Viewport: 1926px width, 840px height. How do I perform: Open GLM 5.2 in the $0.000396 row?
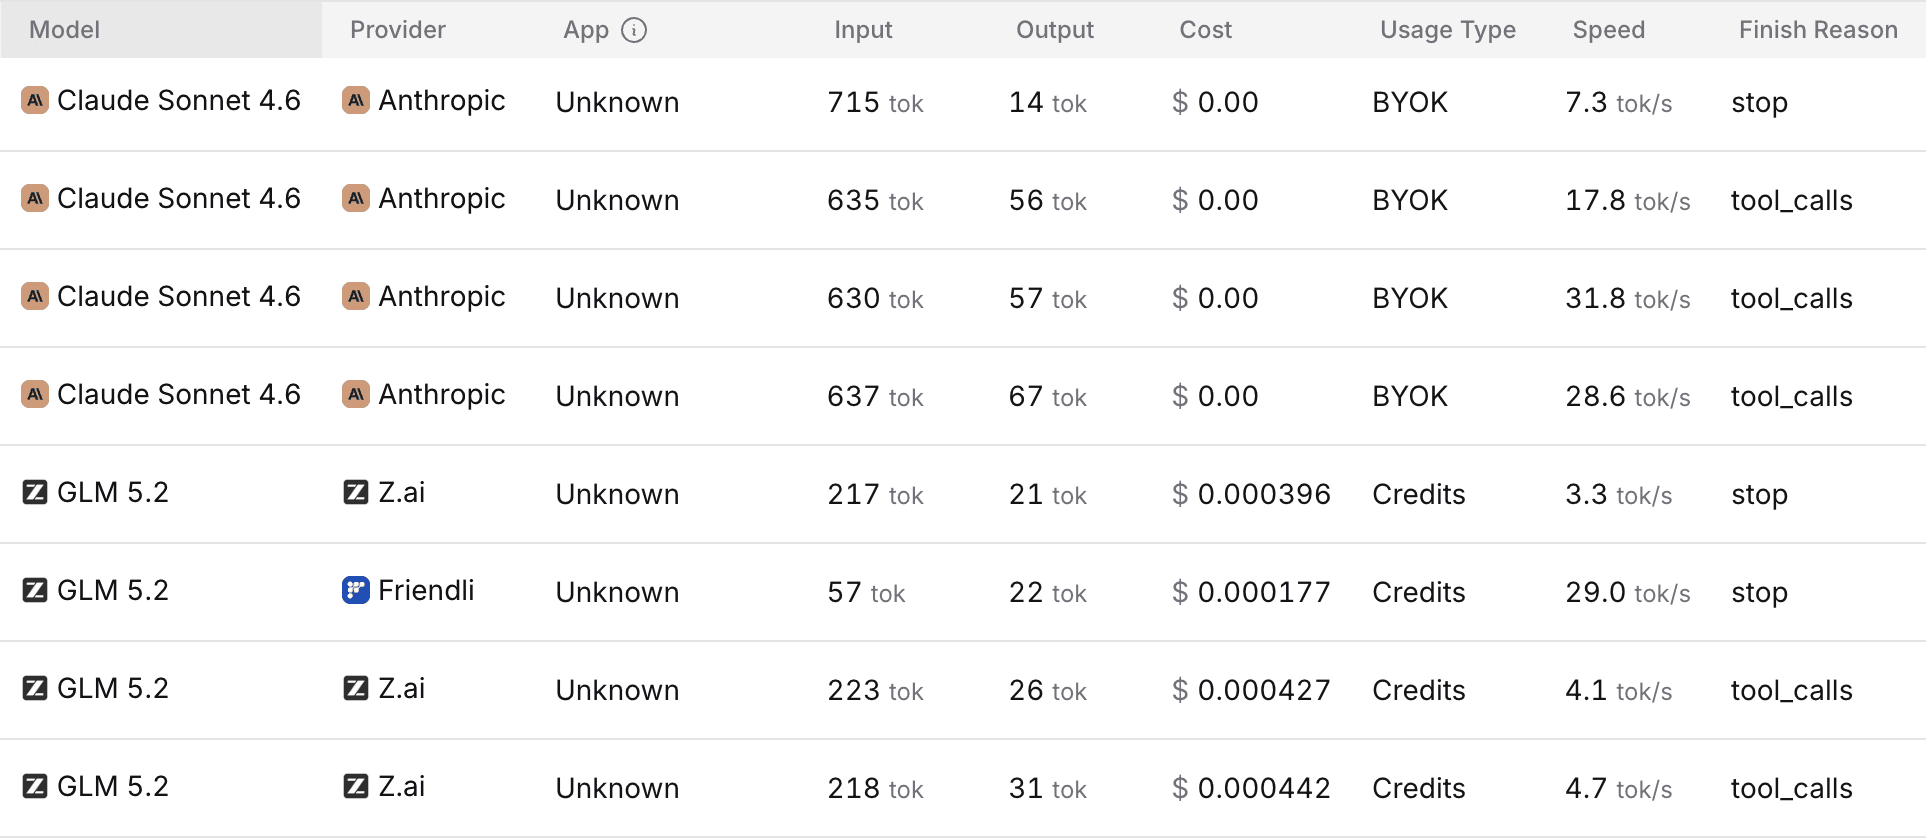[113, 492]
